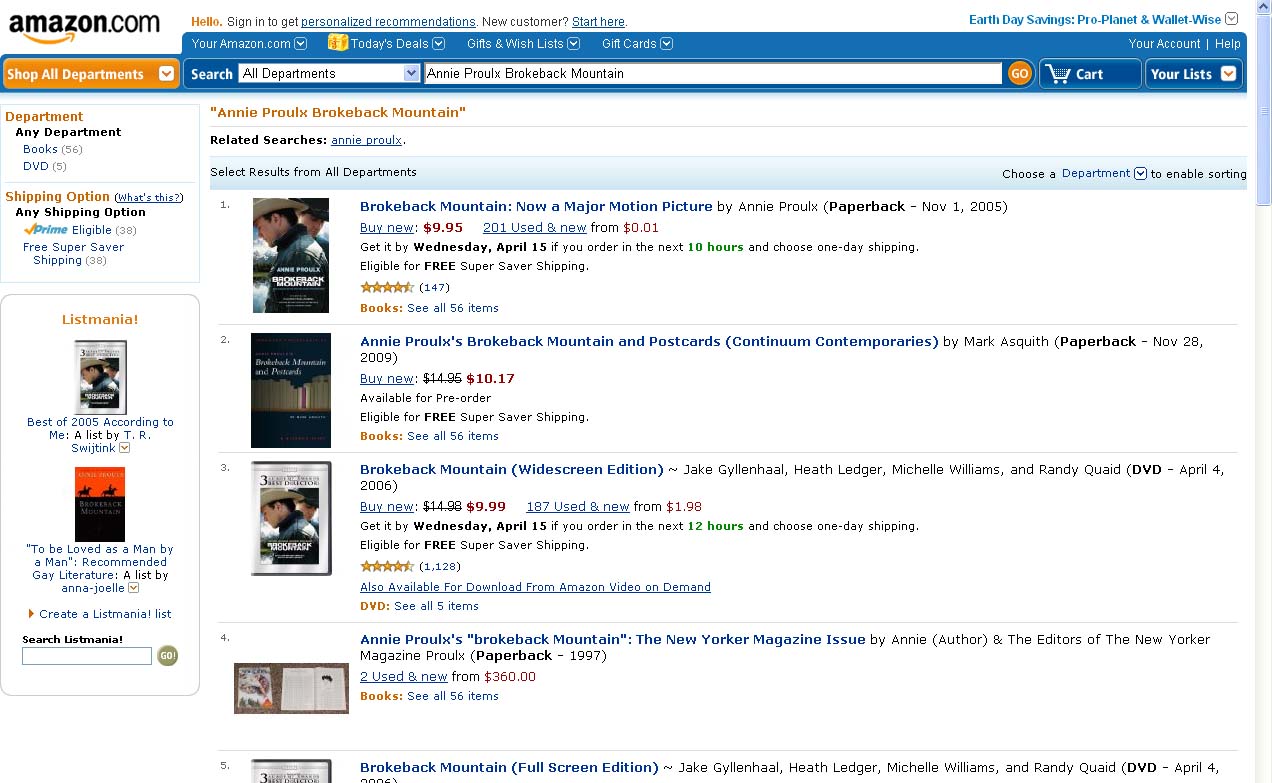
Task: Click star rating of first Brokeback result
Action: 386,288
